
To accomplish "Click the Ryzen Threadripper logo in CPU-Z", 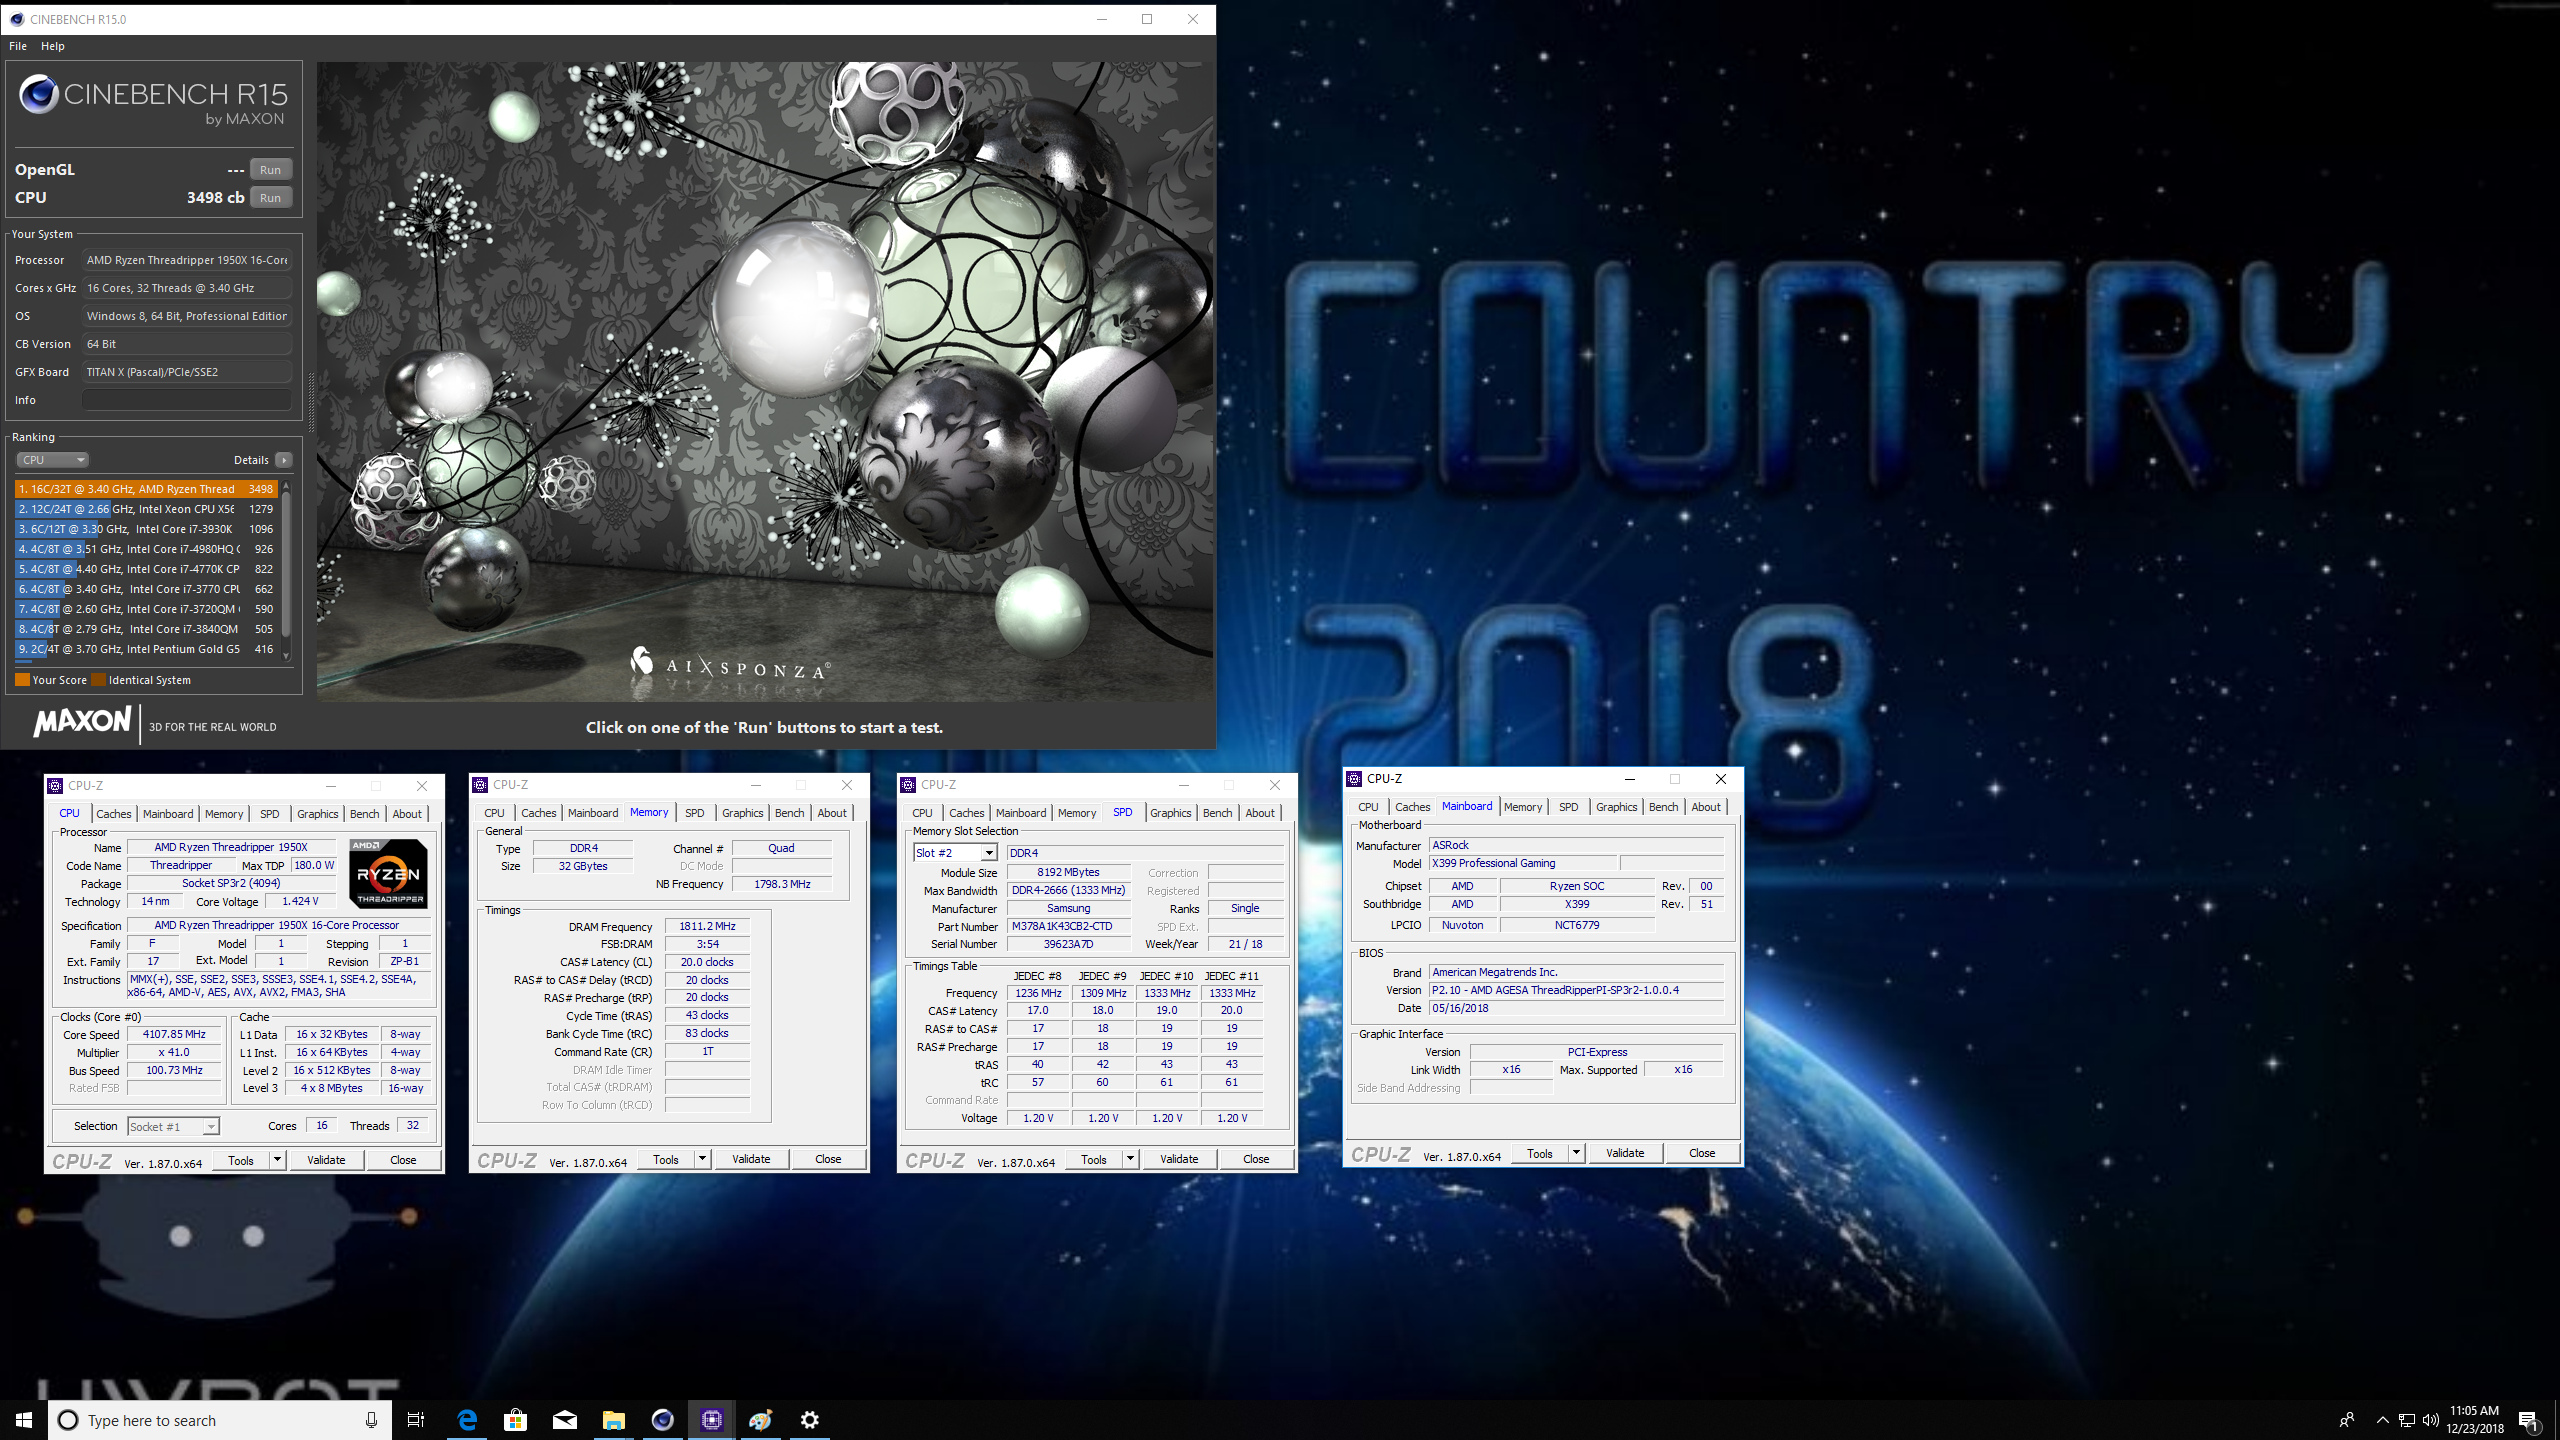I will [389, 874].
